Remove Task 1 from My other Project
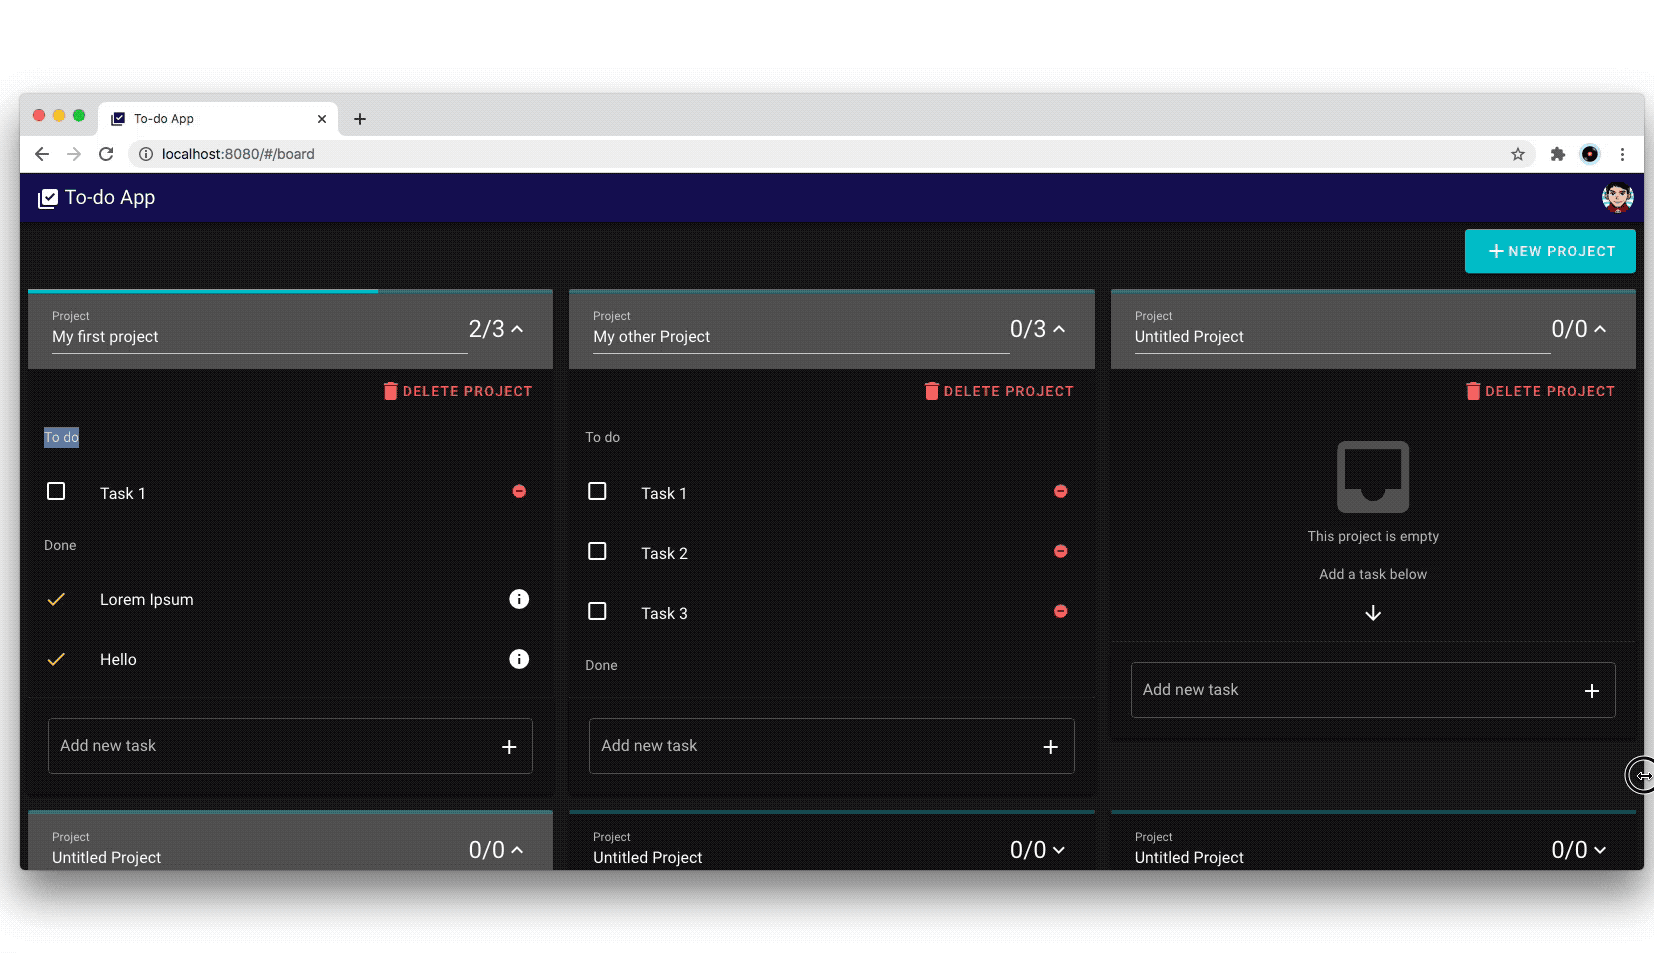Screen dimensions: 1654x958 coord(1060,491)
